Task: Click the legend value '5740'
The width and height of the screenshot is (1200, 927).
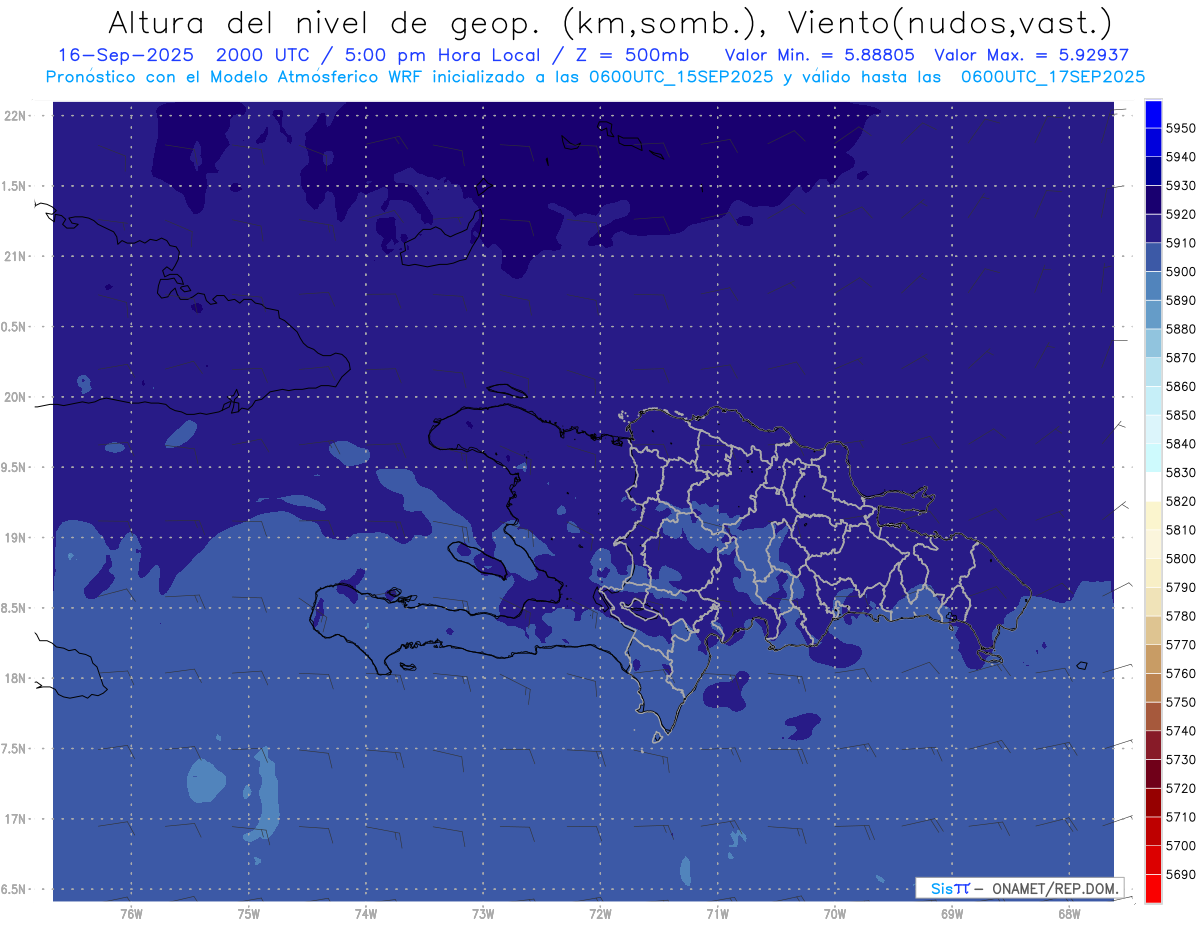Action: (x=1180, y=731)
